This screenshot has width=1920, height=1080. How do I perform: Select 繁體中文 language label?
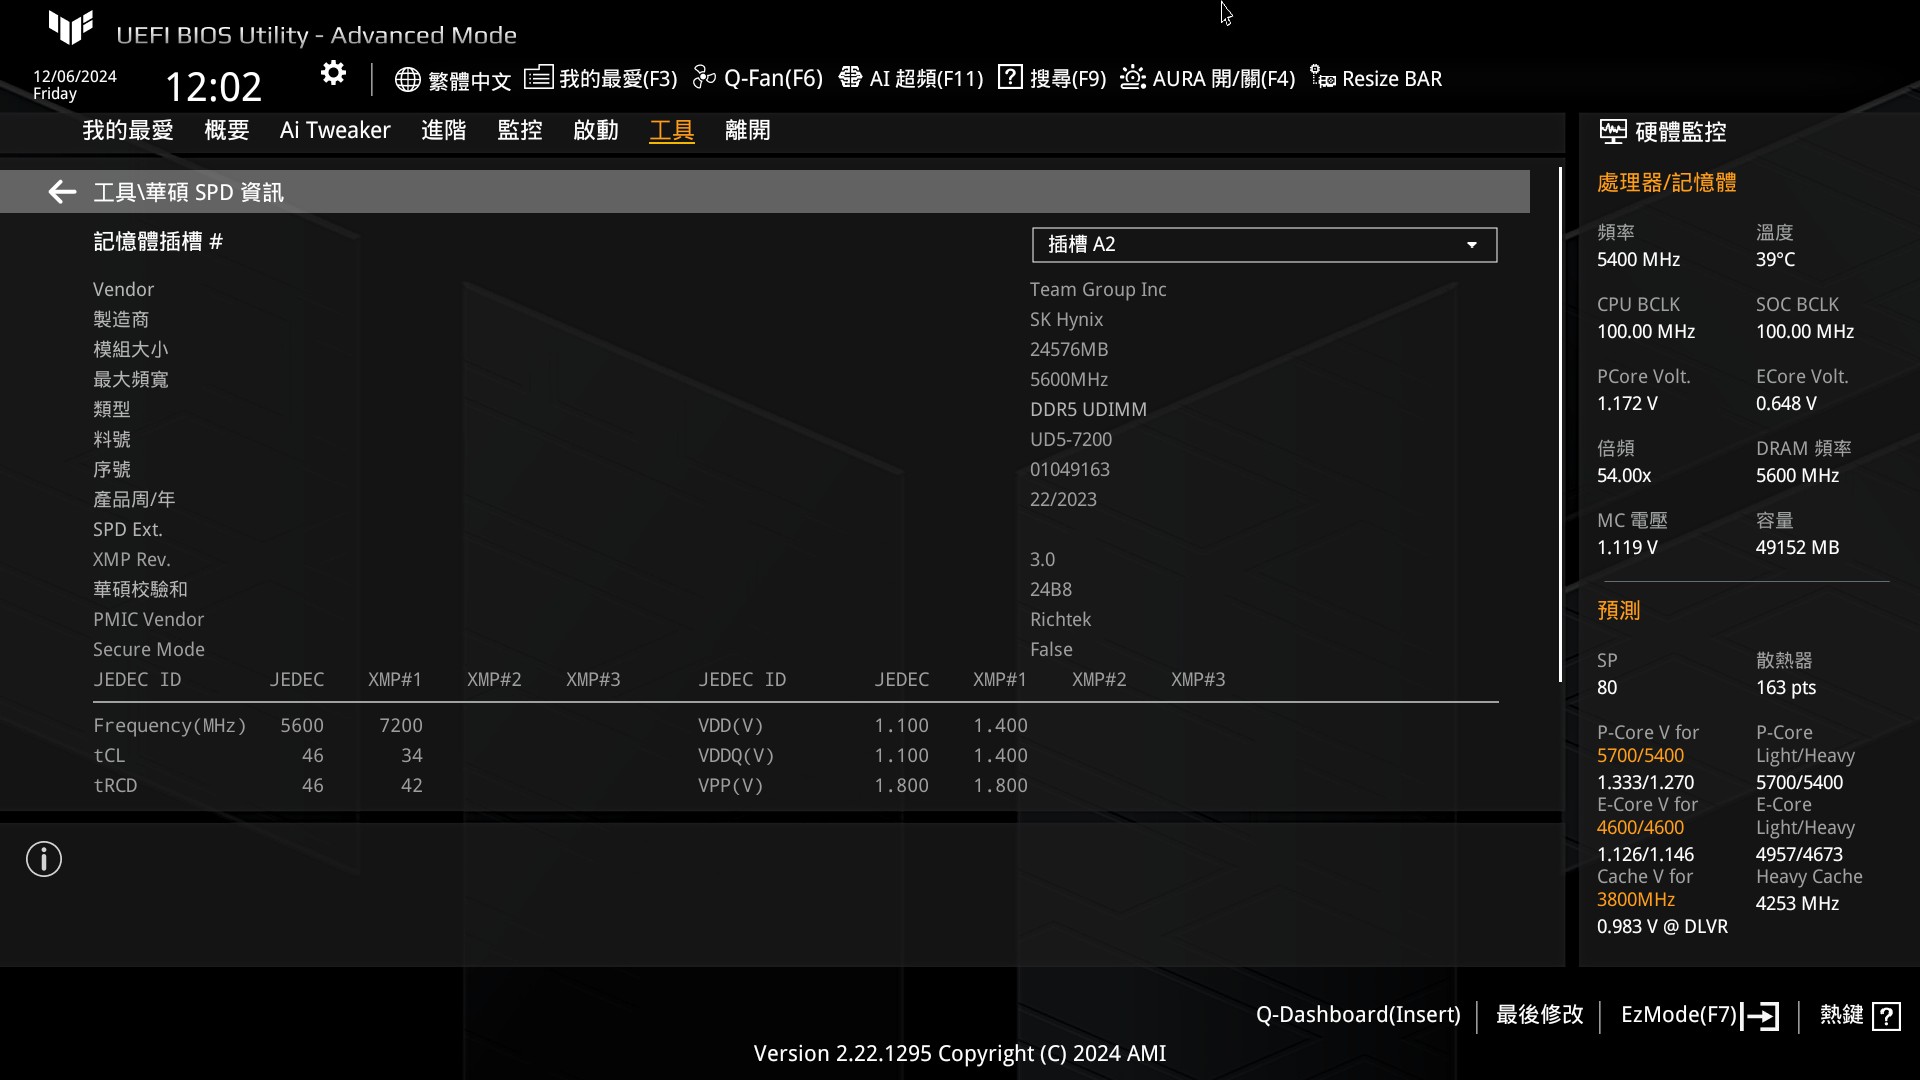[470, 81]
